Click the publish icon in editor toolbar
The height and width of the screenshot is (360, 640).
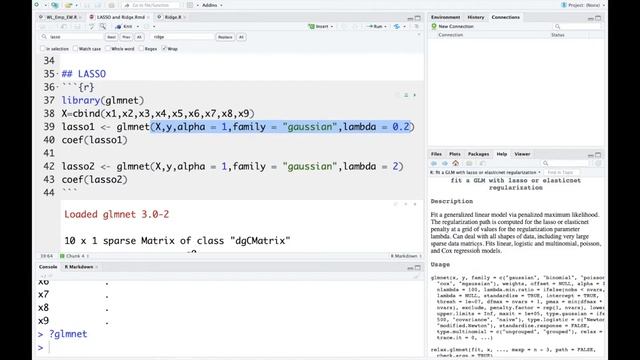397,27
